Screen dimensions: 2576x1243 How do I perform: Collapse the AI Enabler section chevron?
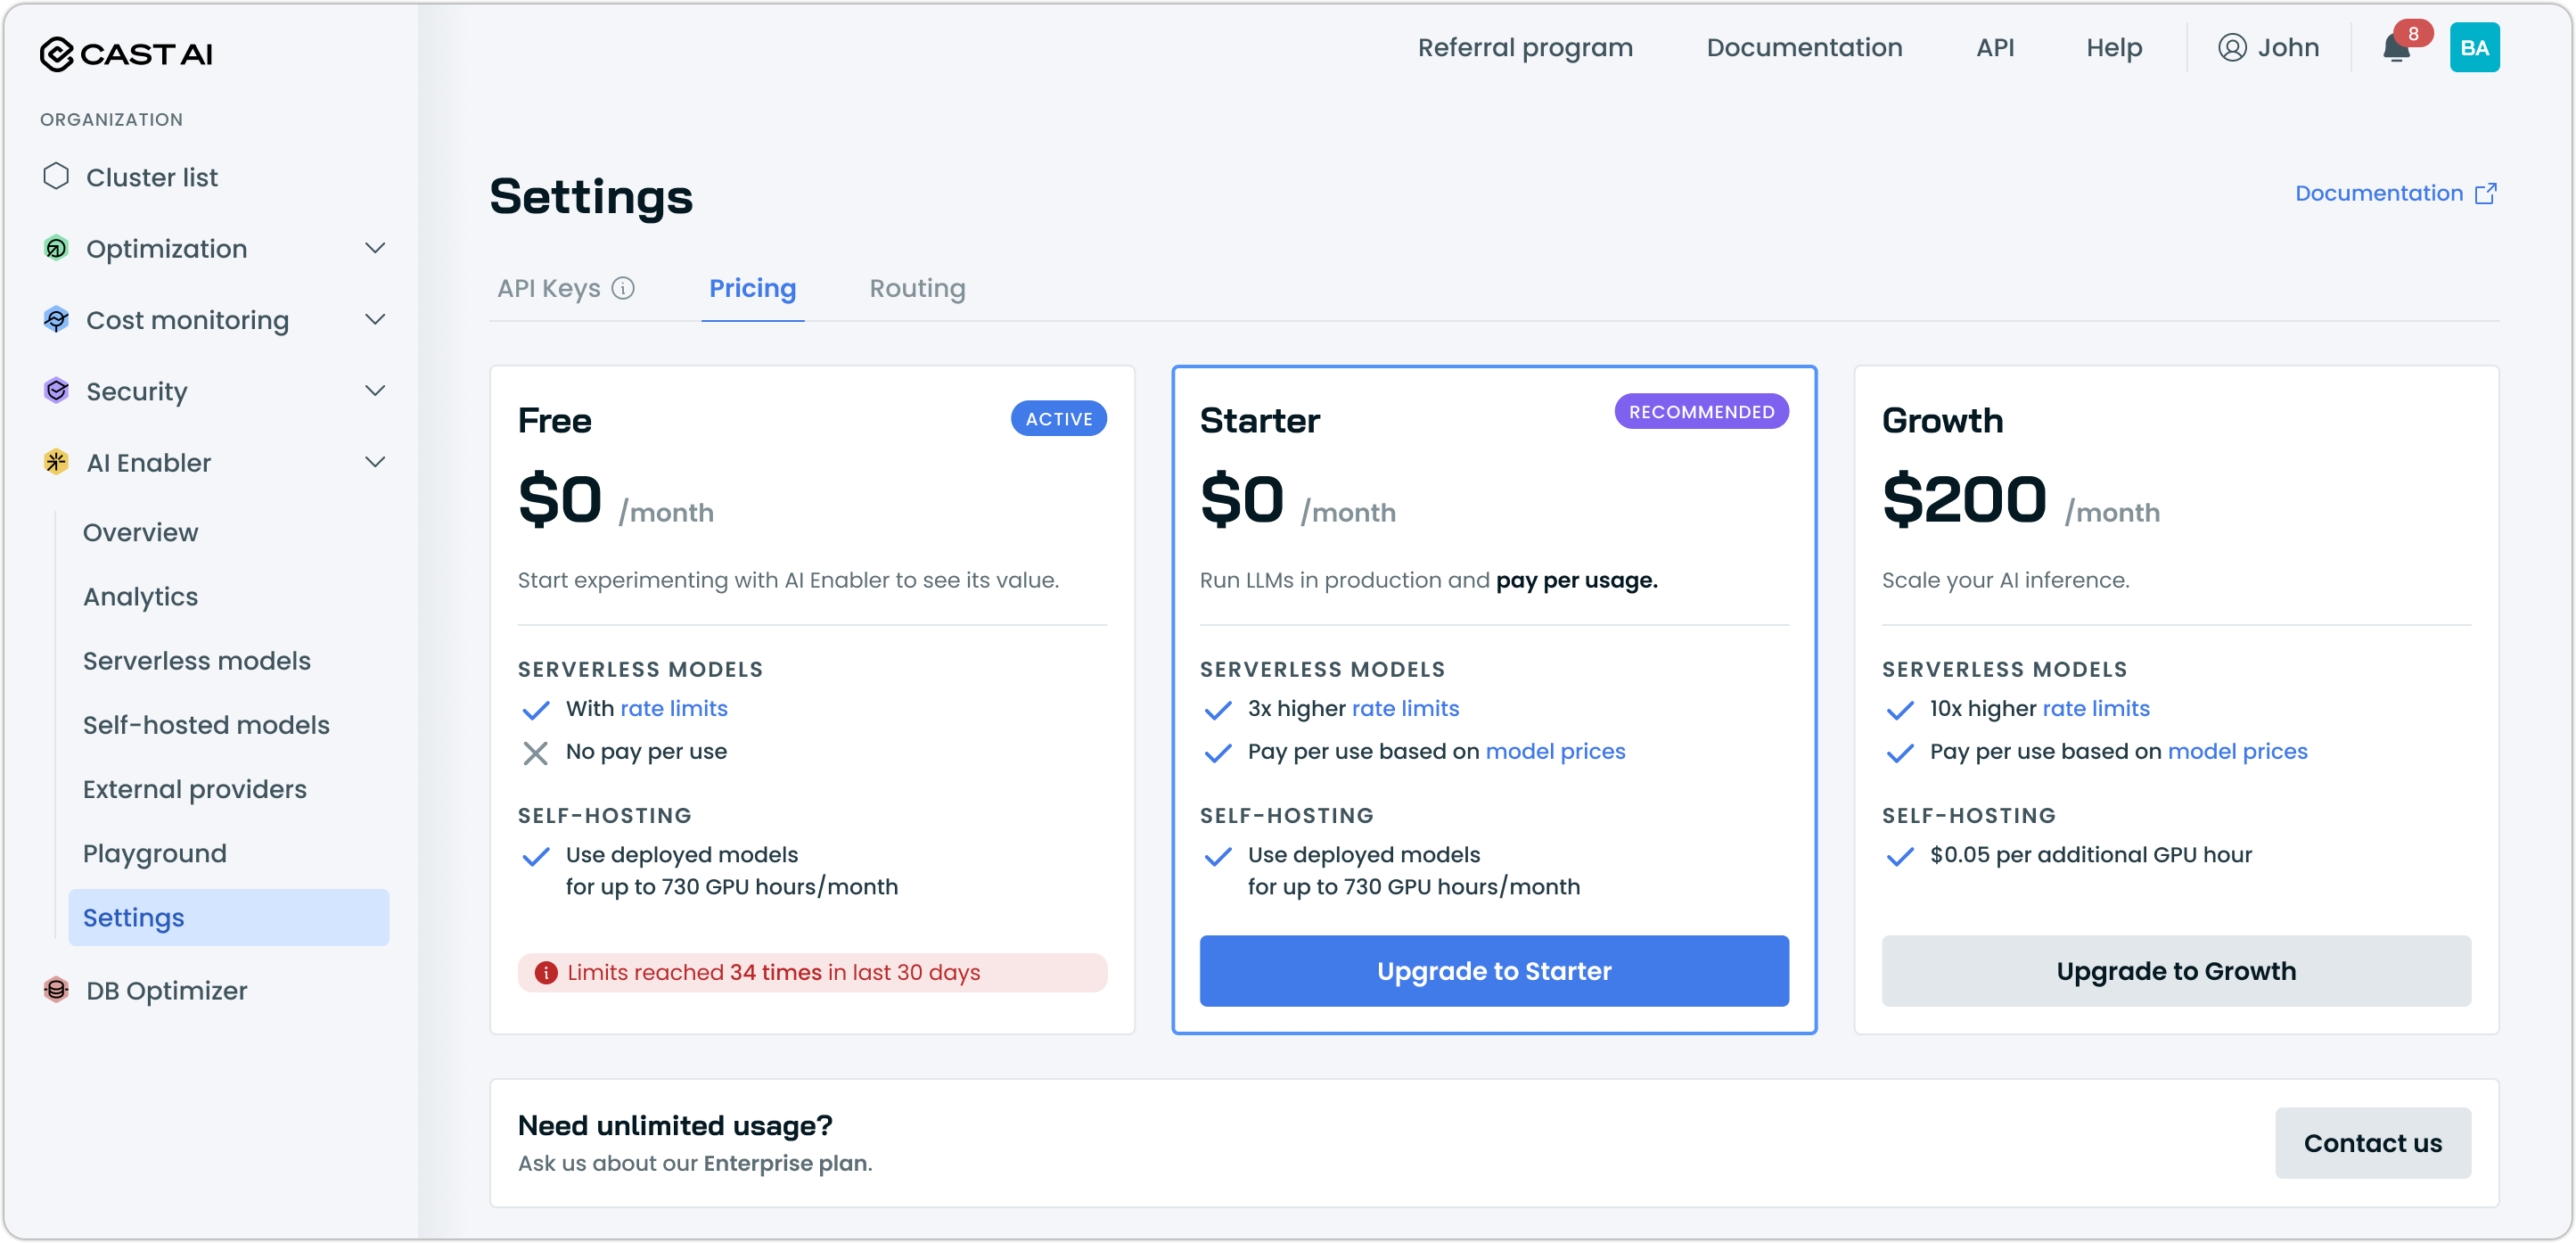coord(375,462)
